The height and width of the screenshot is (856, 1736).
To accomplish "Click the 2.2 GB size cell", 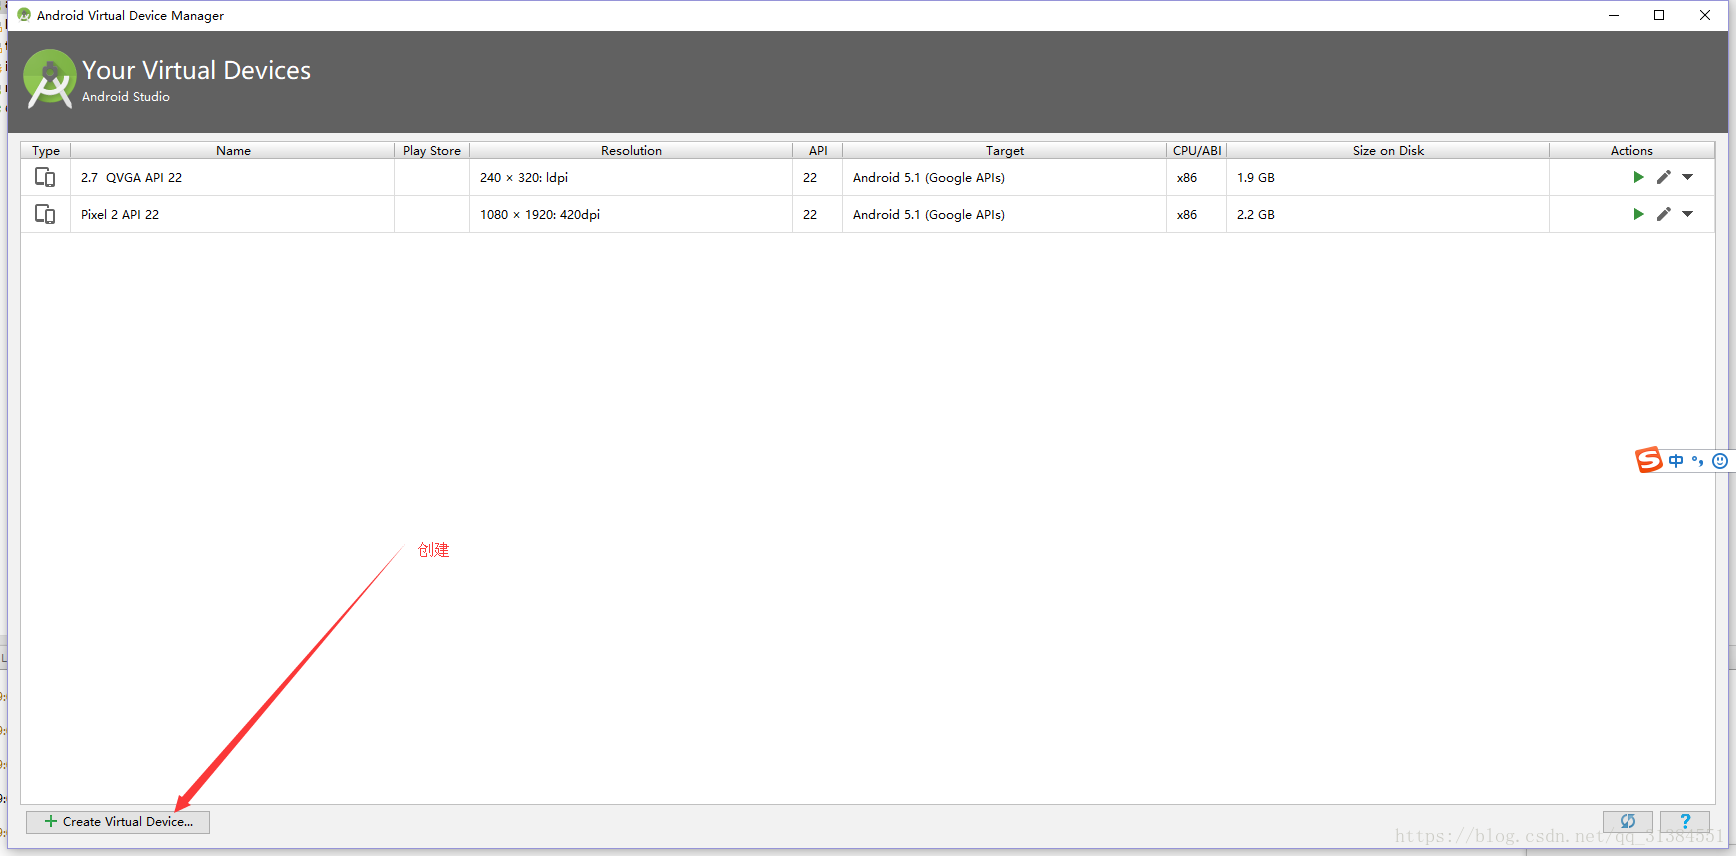I will tap(1388, 214).
